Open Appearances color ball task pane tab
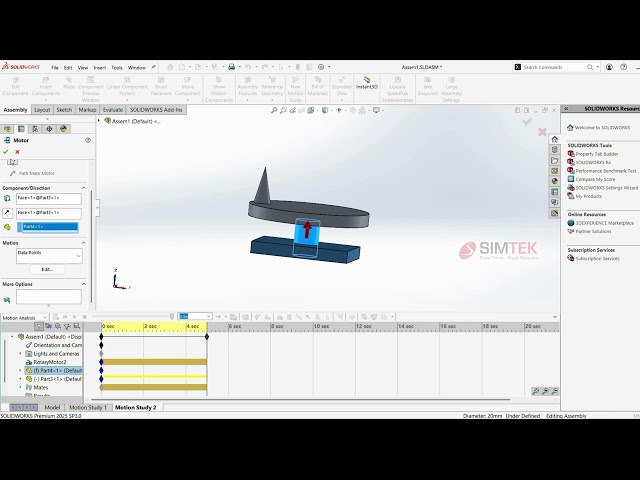This screenshot has height=480, width=640. (x=554, y=181)
